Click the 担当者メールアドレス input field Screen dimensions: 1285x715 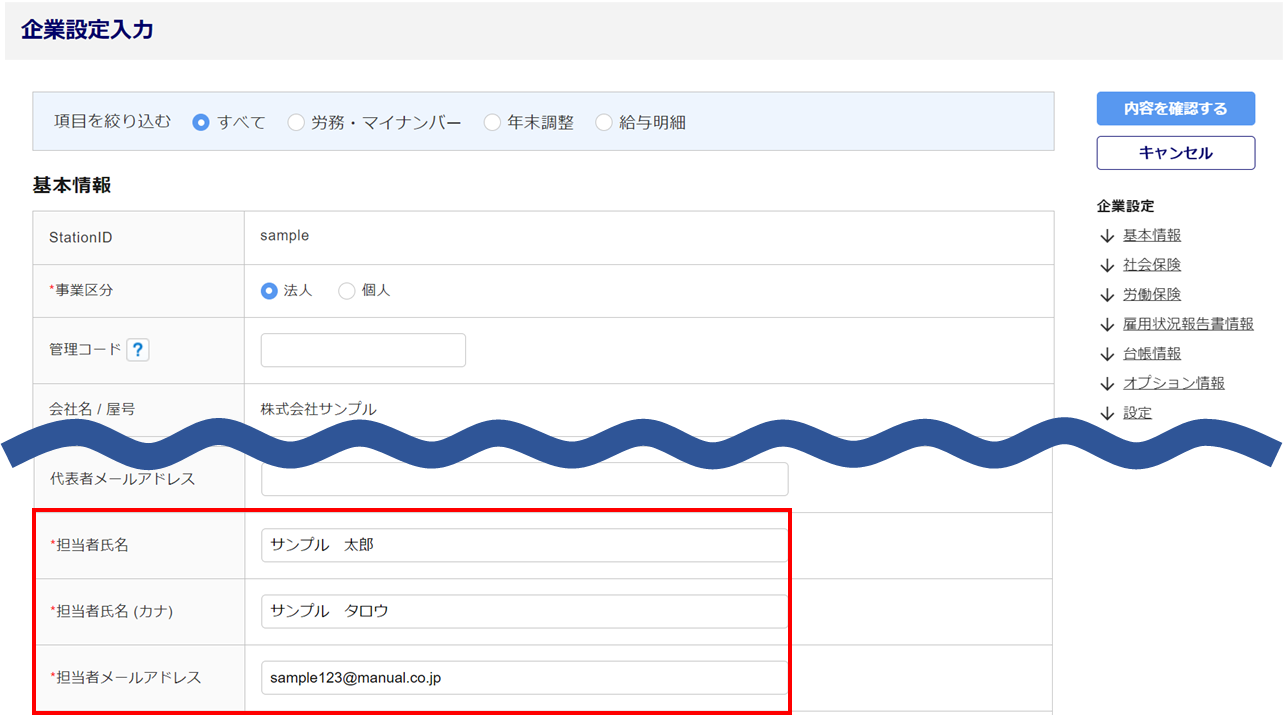(x=524, y=677)
